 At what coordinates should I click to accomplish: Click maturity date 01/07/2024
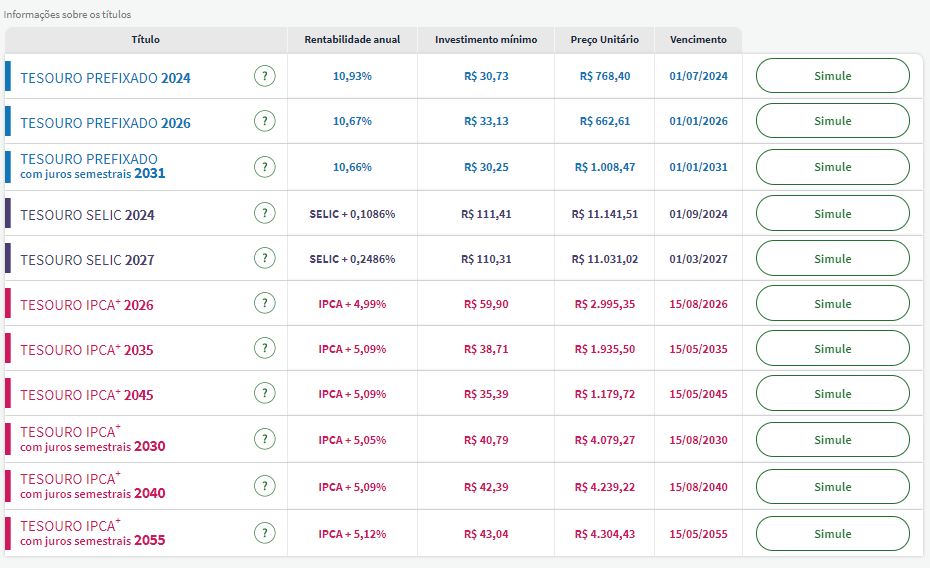pos(699,76)
